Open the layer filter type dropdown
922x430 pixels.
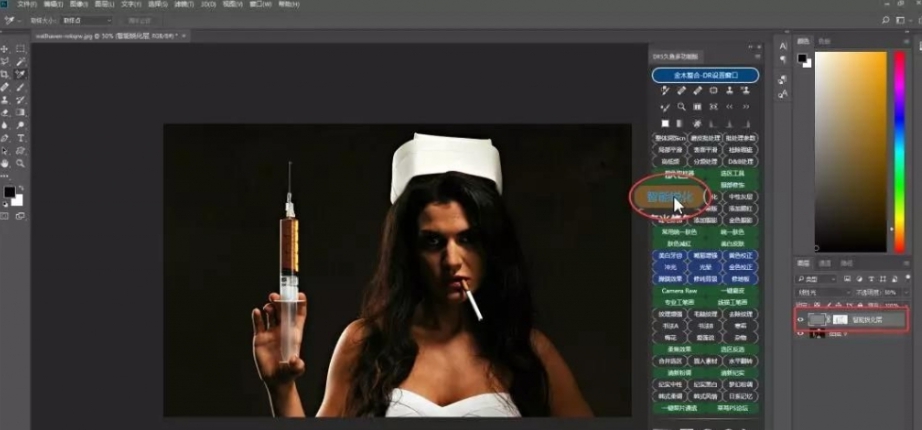tap(817, 279)
